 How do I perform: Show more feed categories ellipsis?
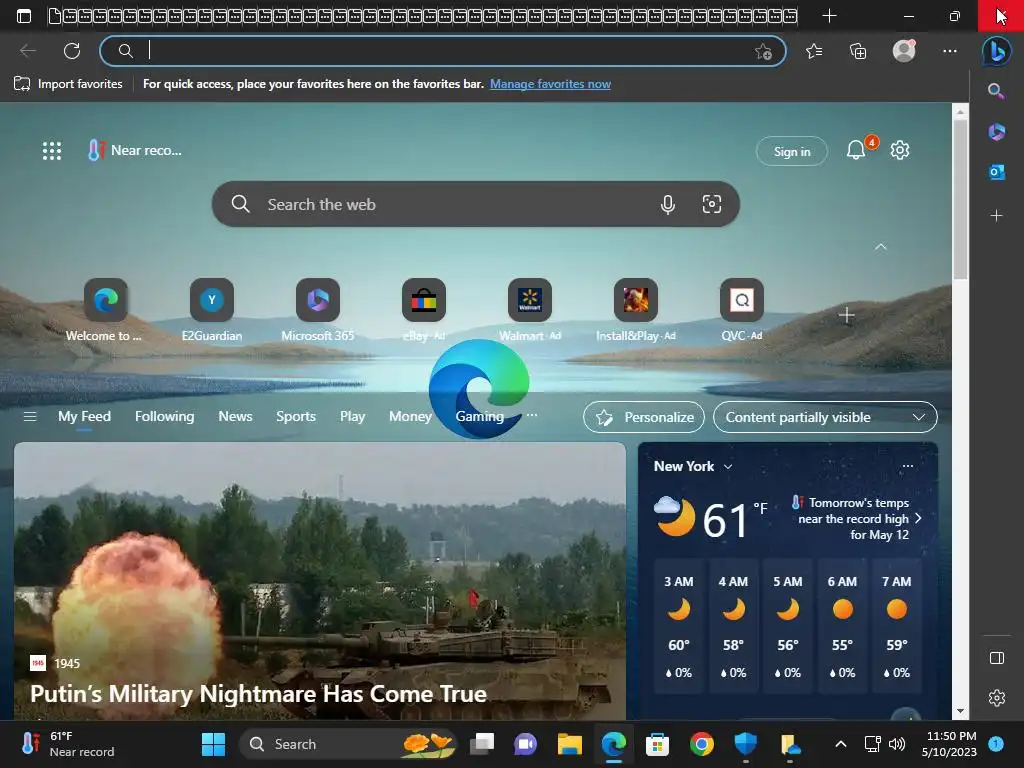pos(532,415)
